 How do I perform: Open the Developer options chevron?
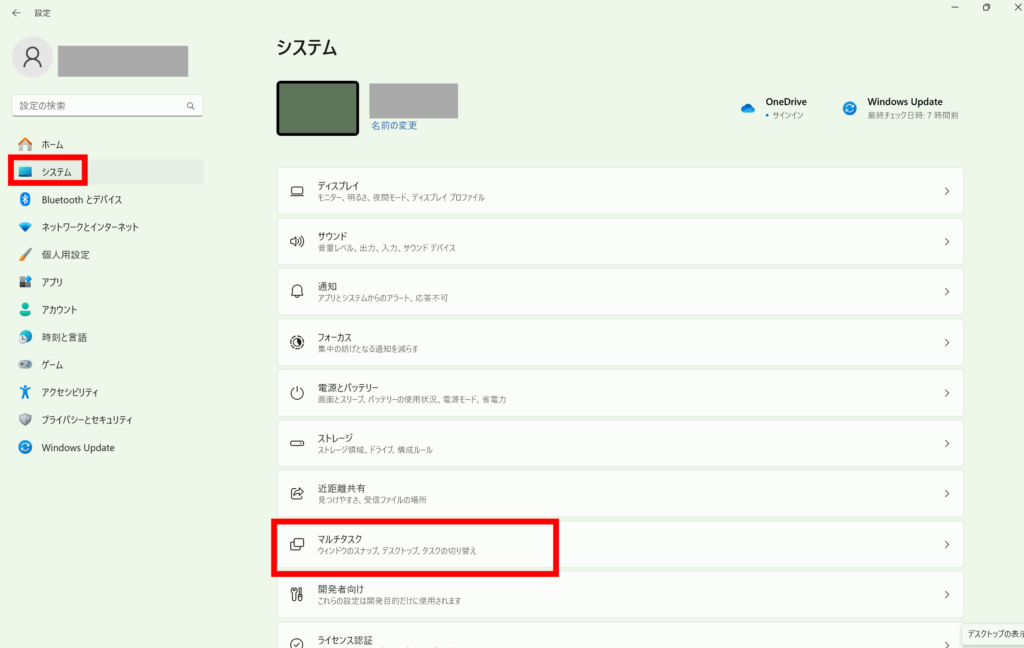tap(946, 594)
